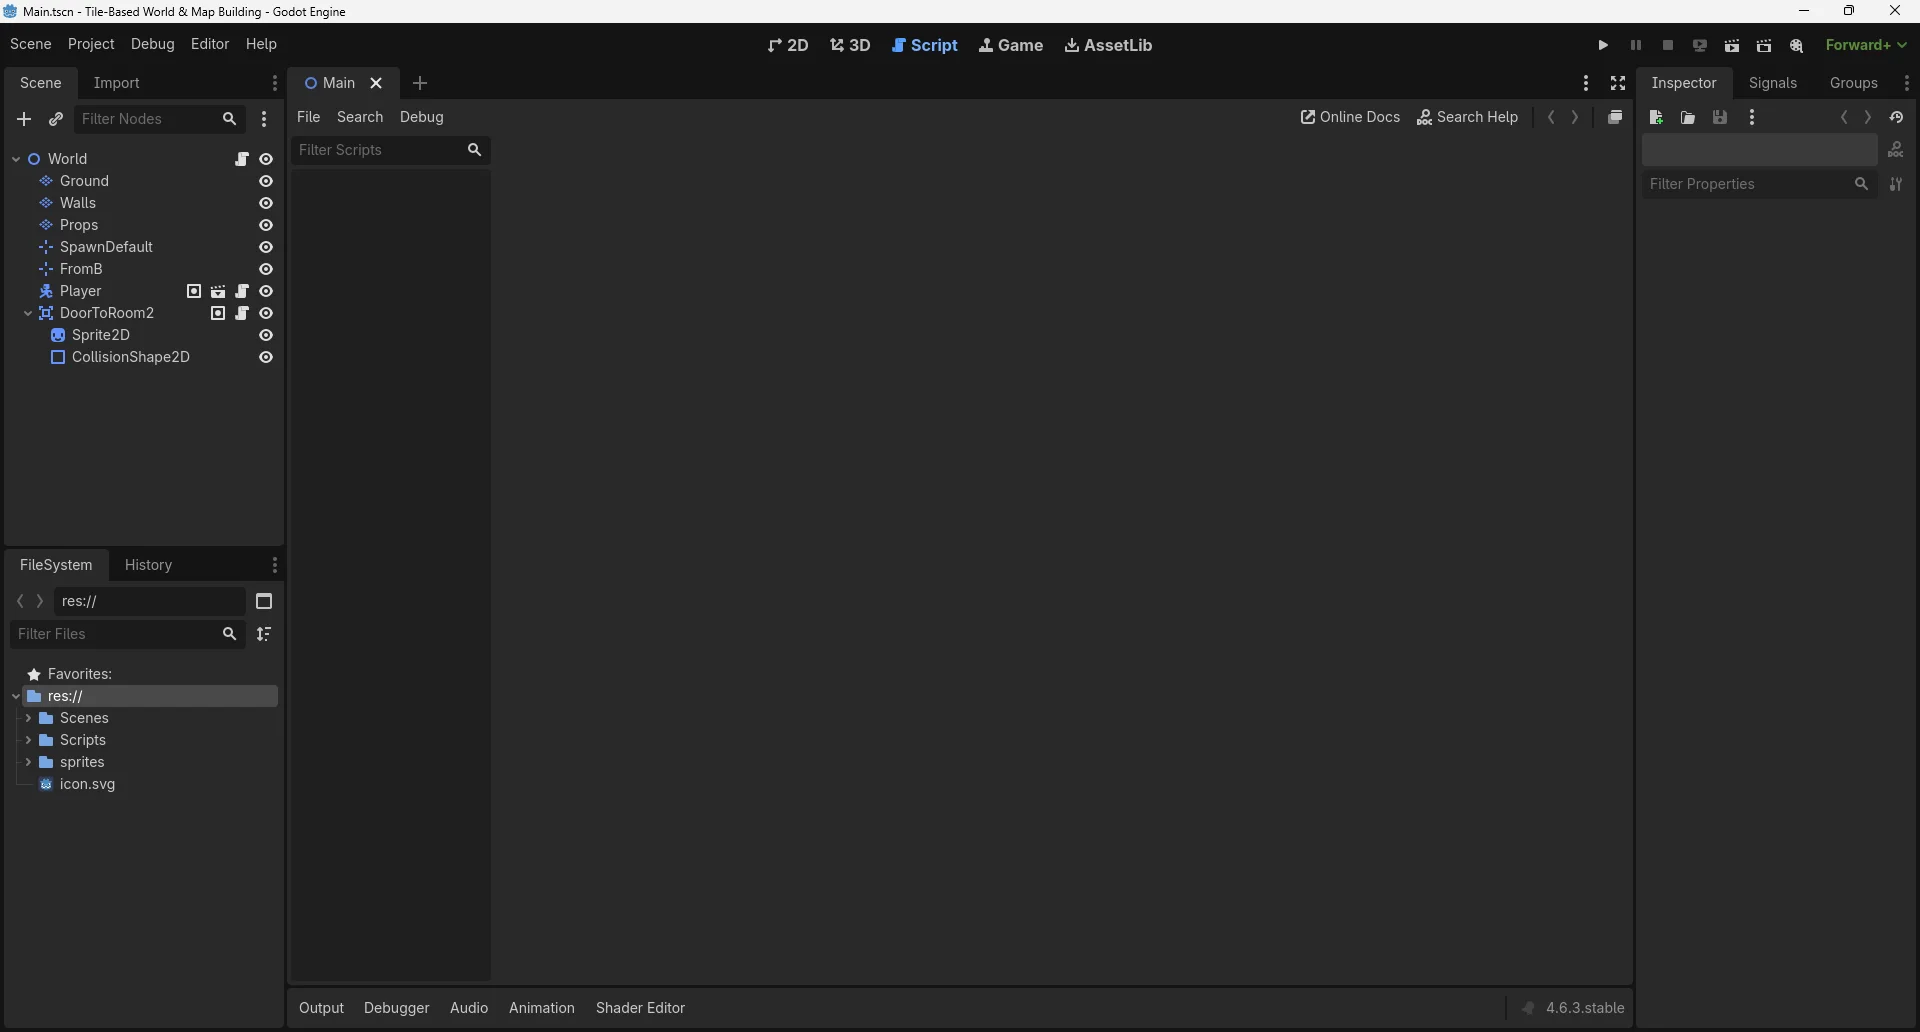Stop the running project
The image size is (1920, 1032).
click(1668, 45)
